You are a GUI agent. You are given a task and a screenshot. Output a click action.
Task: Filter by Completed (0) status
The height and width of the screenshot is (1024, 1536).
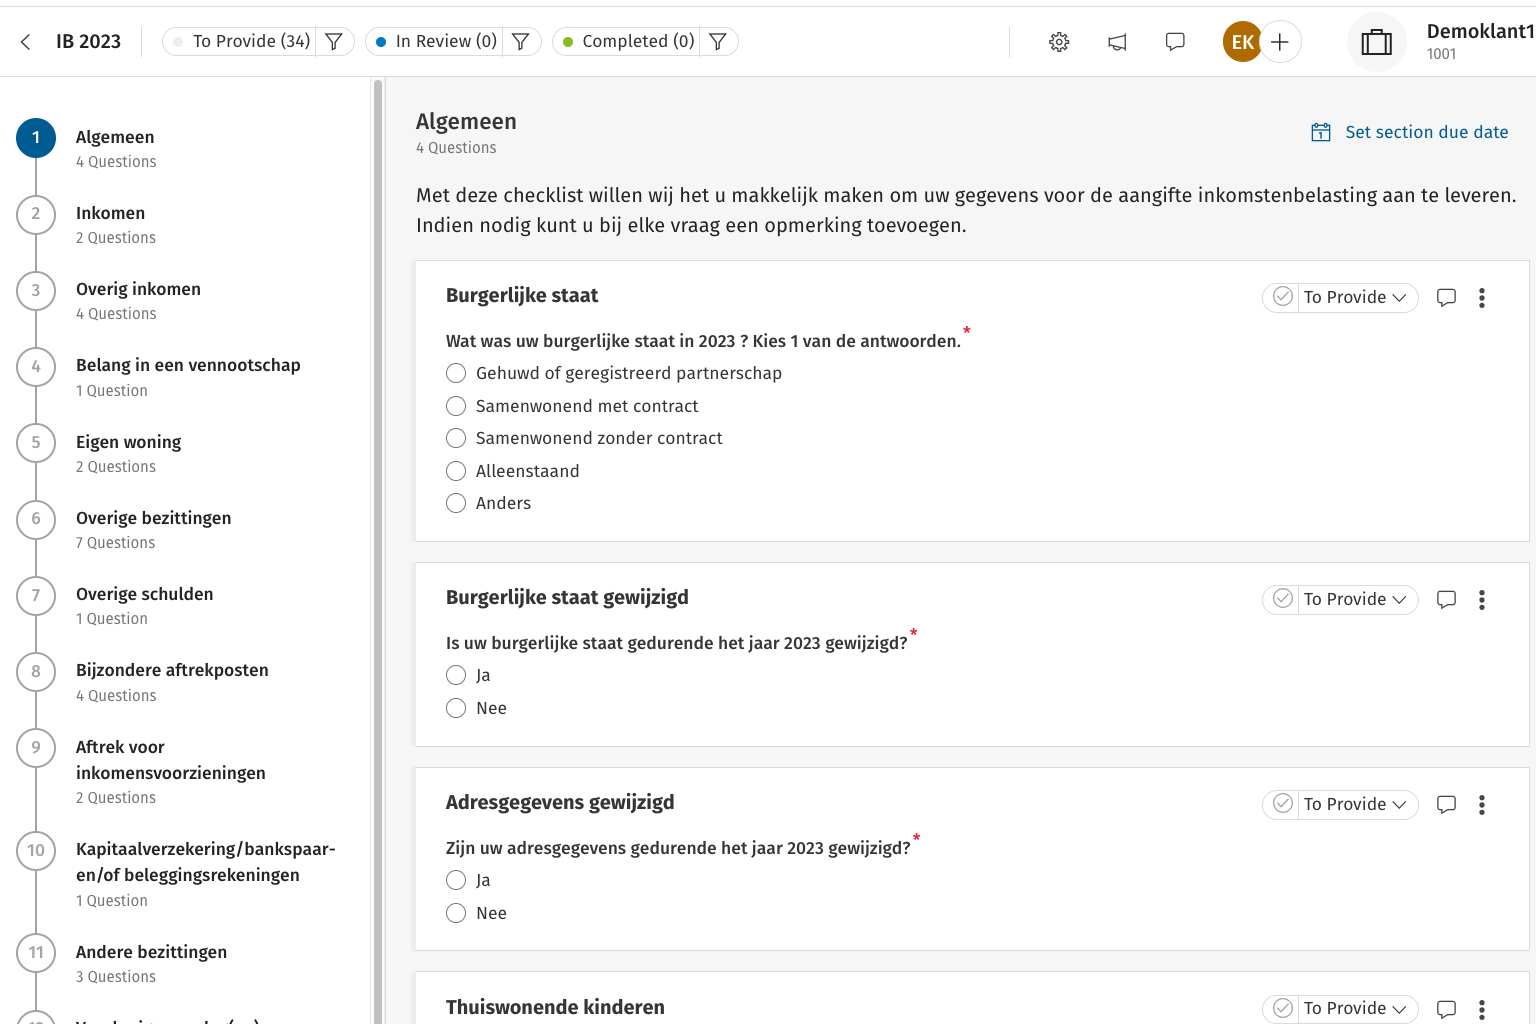click(627, 42)
